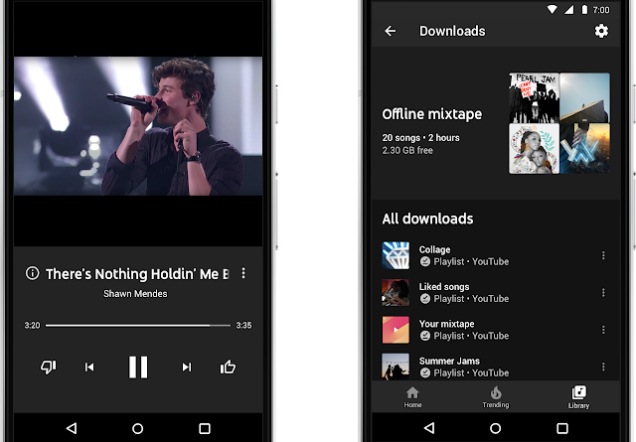Tap downloaded check icon for Liked songs
Screen dimensions: 636x442
425,299
